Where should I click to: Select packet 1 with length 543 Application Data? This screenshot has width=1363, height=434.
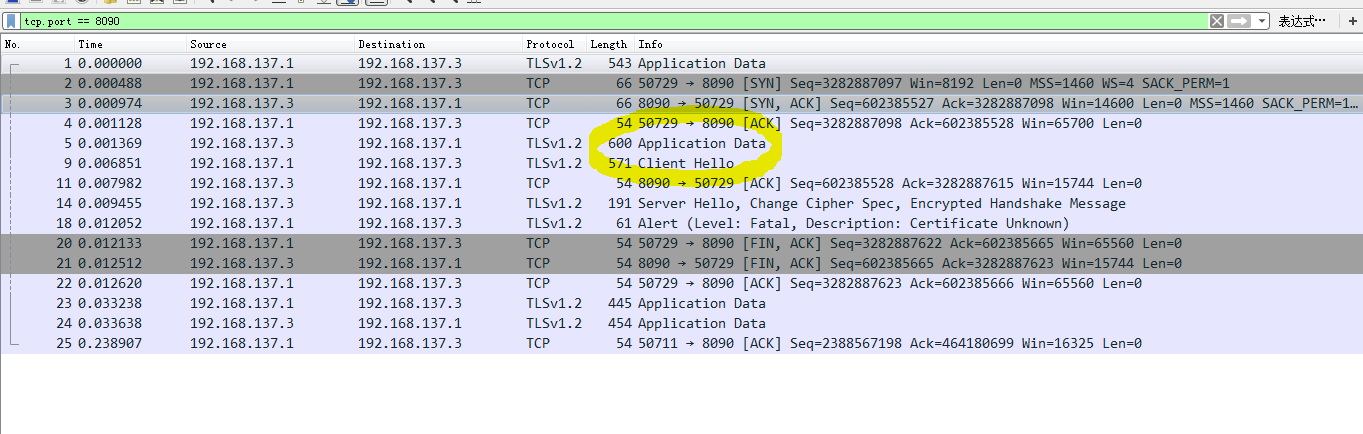681,63
